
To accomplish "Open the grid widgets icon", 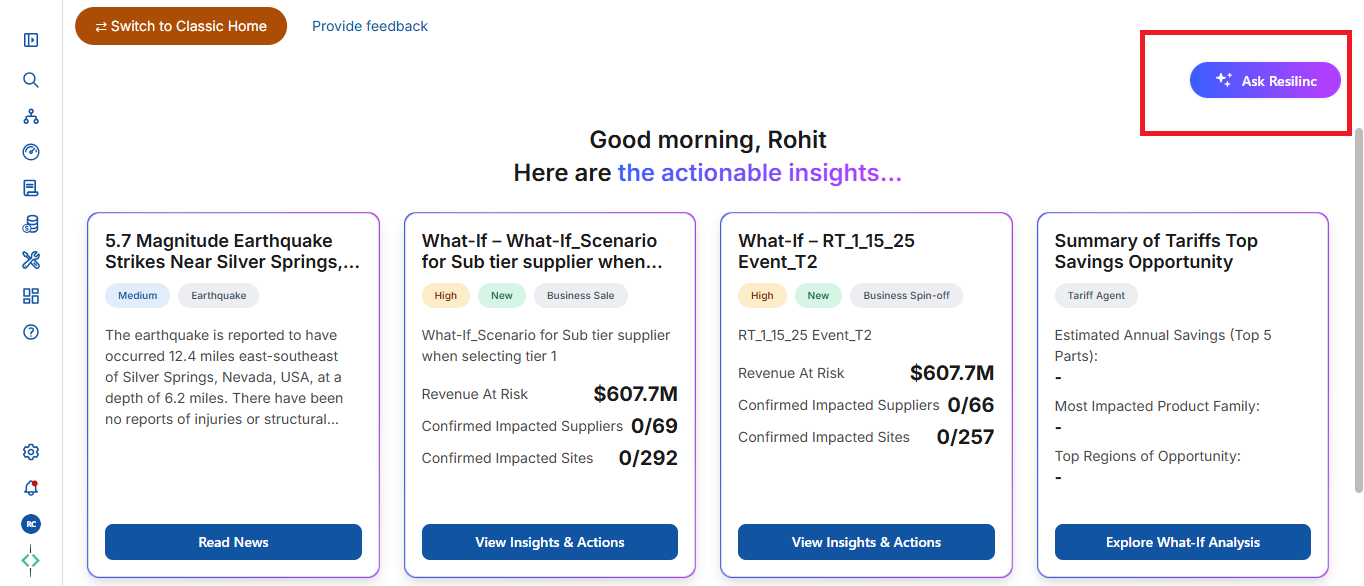I will click(31, 296).
